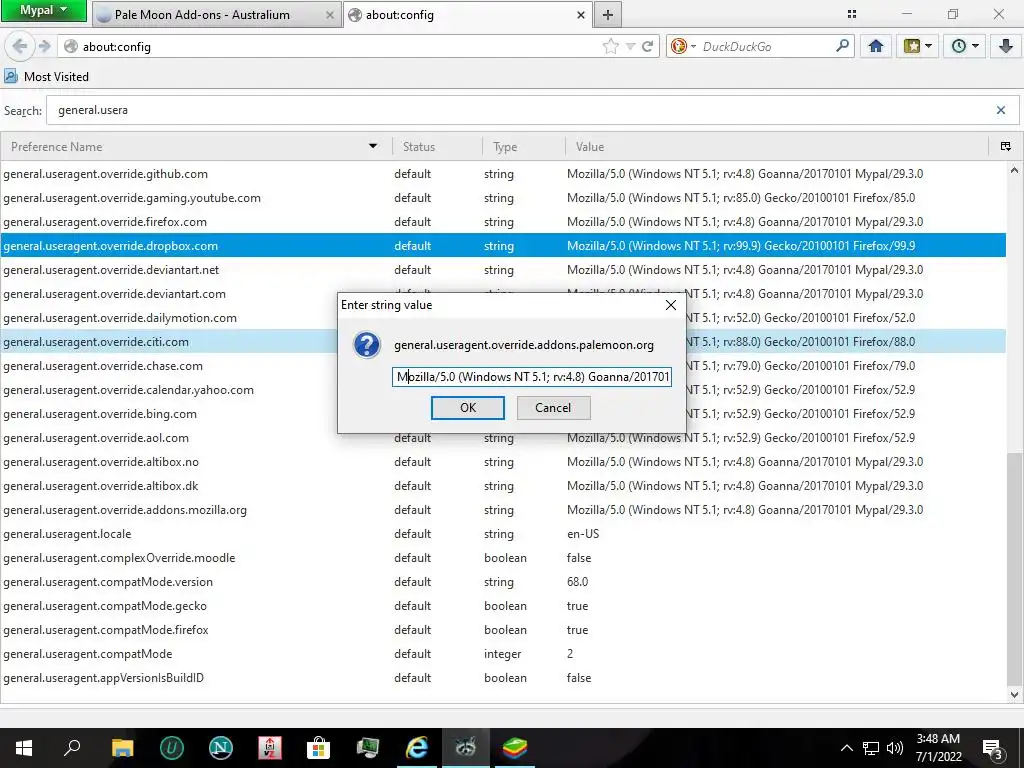Open File Explorer from the taskbar
This screenshot has width=1024, height=768.
[x=122, y=748]
